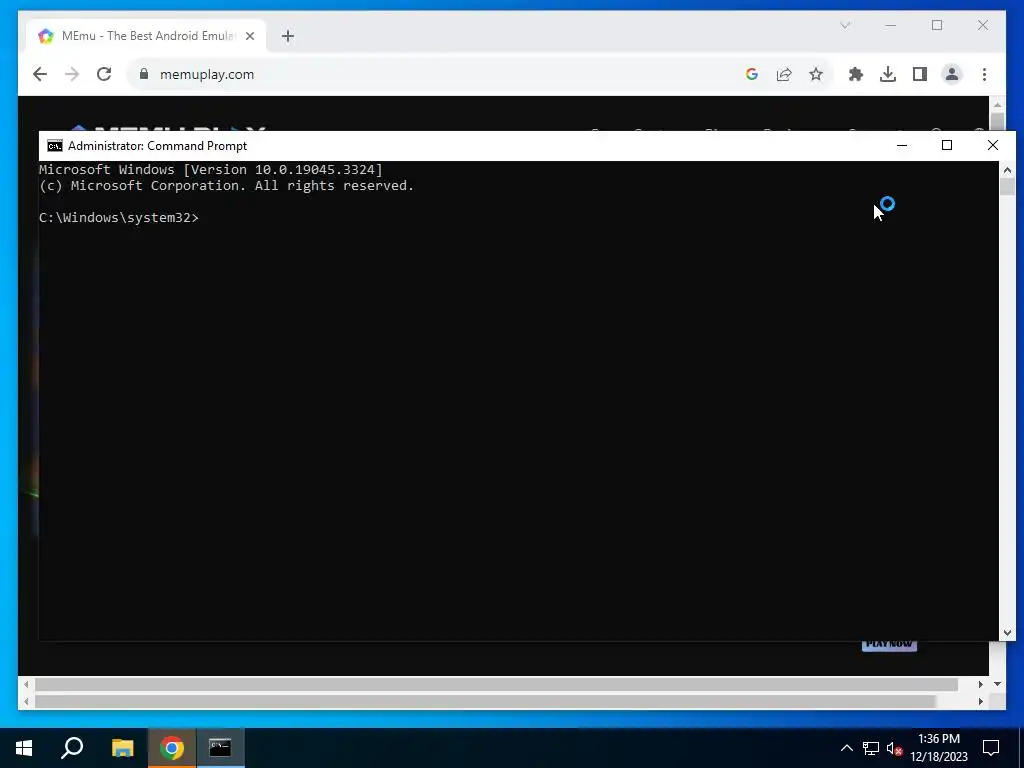Viewport: 1024px width, 768px height.
Task: Click Chrome page vertical scroll-up arrow
Action: tap(997, 104)
